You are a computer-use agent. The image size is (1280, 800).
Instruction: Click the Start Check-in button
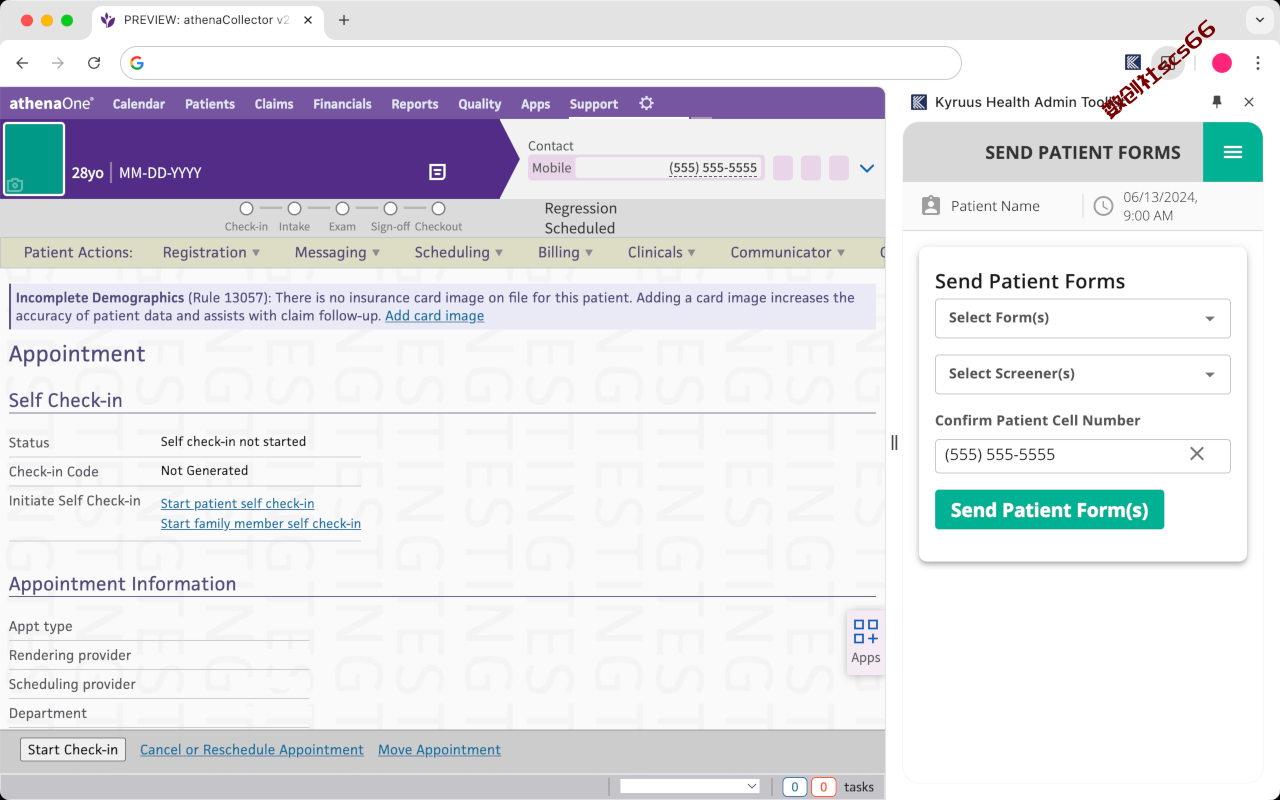(73, 750)
